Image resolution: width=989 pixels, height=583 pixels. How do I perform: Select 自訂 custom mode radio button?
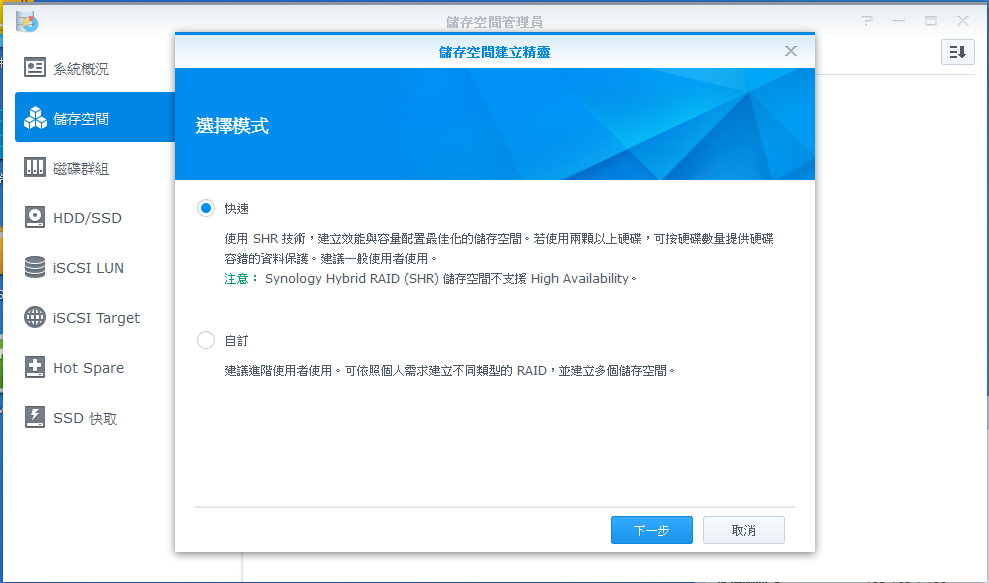[206, 341]
